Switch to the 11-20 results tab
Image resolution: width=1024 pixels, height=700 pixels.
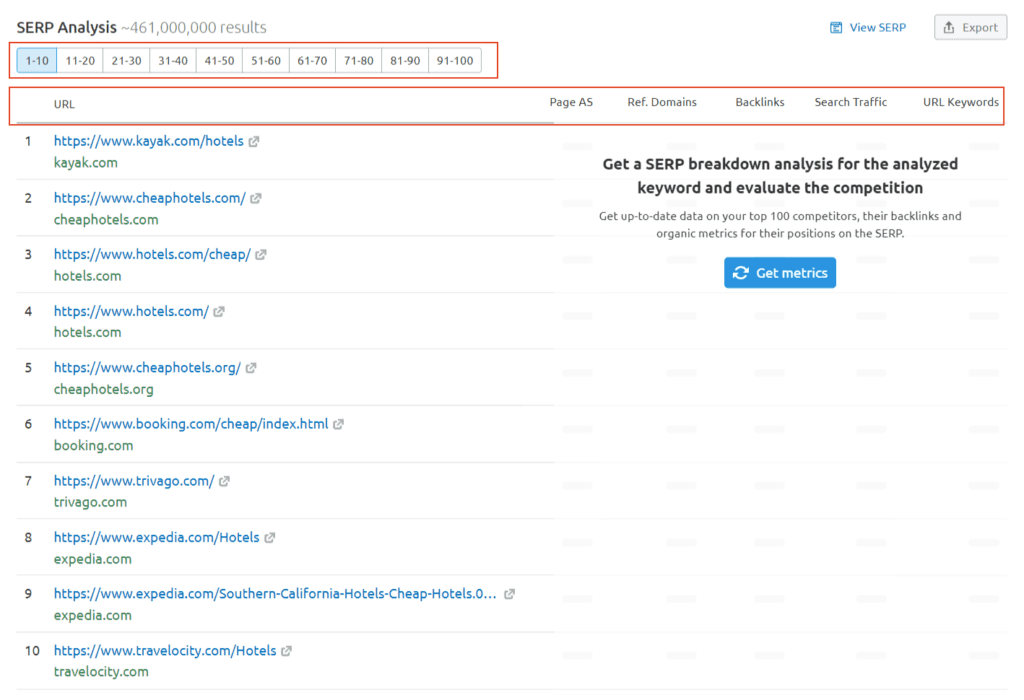click(x=80, y=61)
